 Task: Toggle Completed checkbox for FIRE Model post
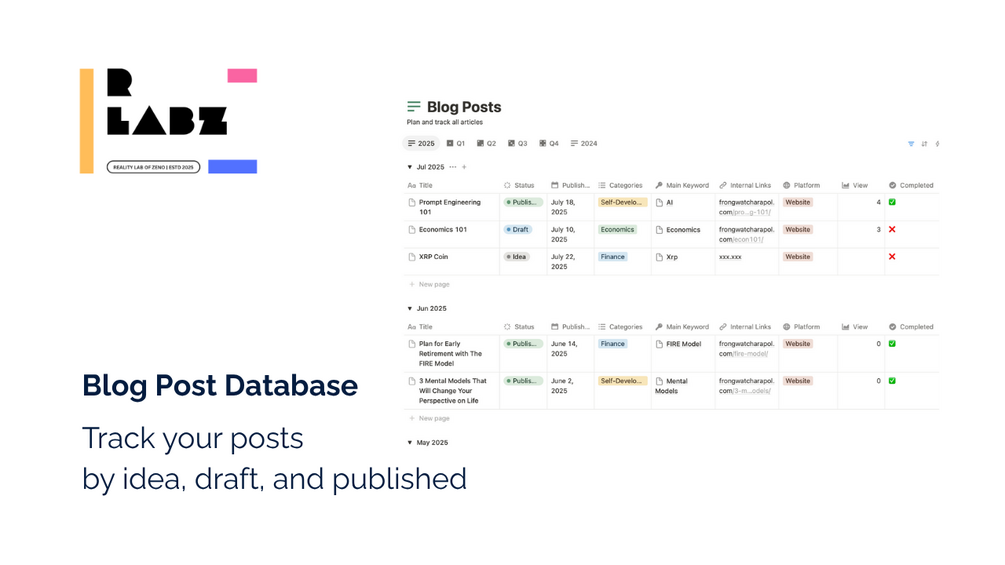coord(892,343)
